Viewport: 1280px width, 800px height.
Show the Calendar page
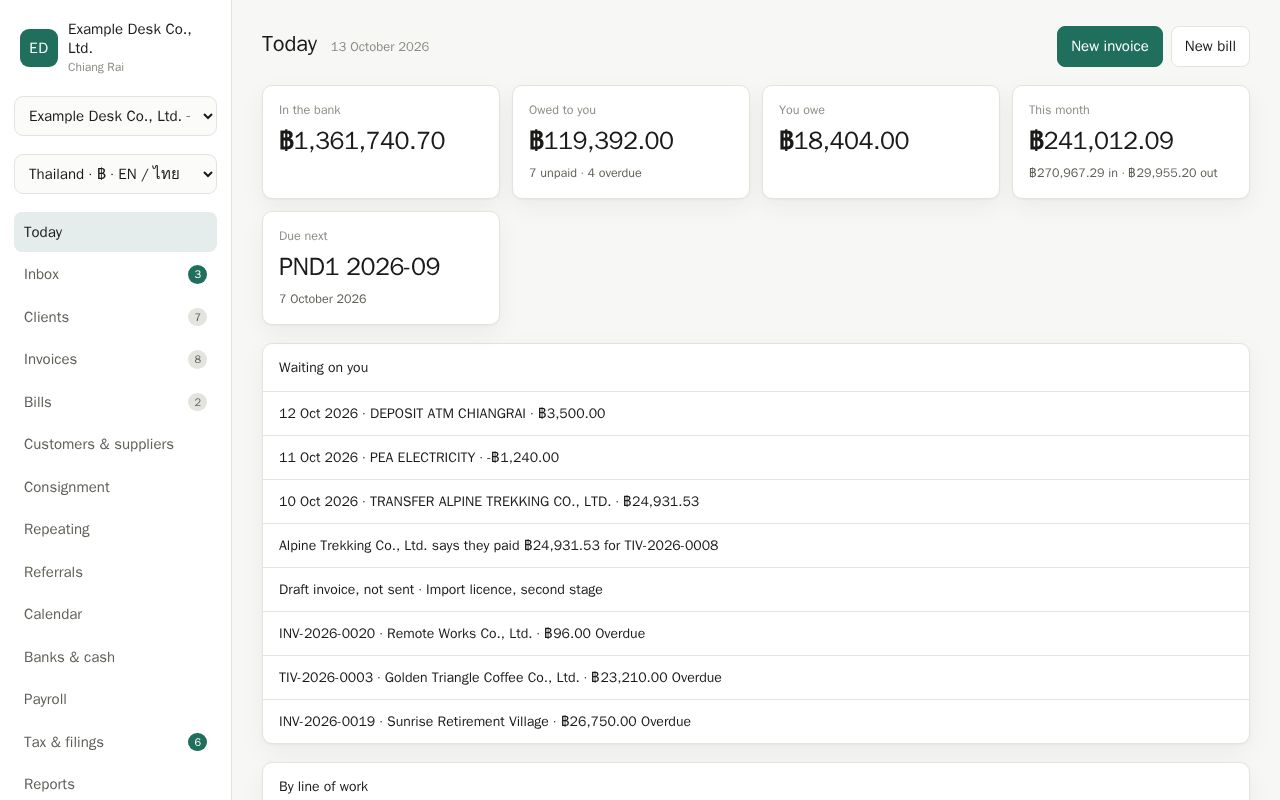coord(115,614)
